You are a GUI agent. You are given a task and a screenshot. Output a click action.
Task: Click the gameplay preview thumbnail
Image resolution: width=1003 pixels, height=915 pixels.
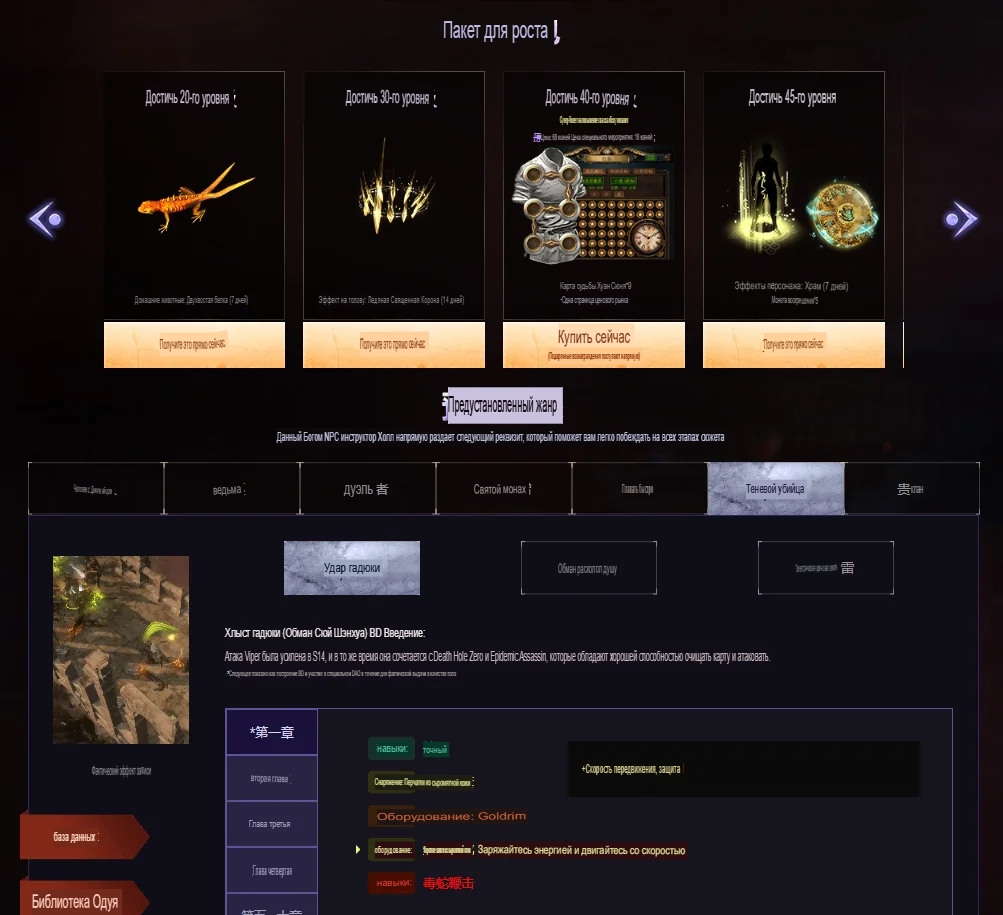pos(121,649)
